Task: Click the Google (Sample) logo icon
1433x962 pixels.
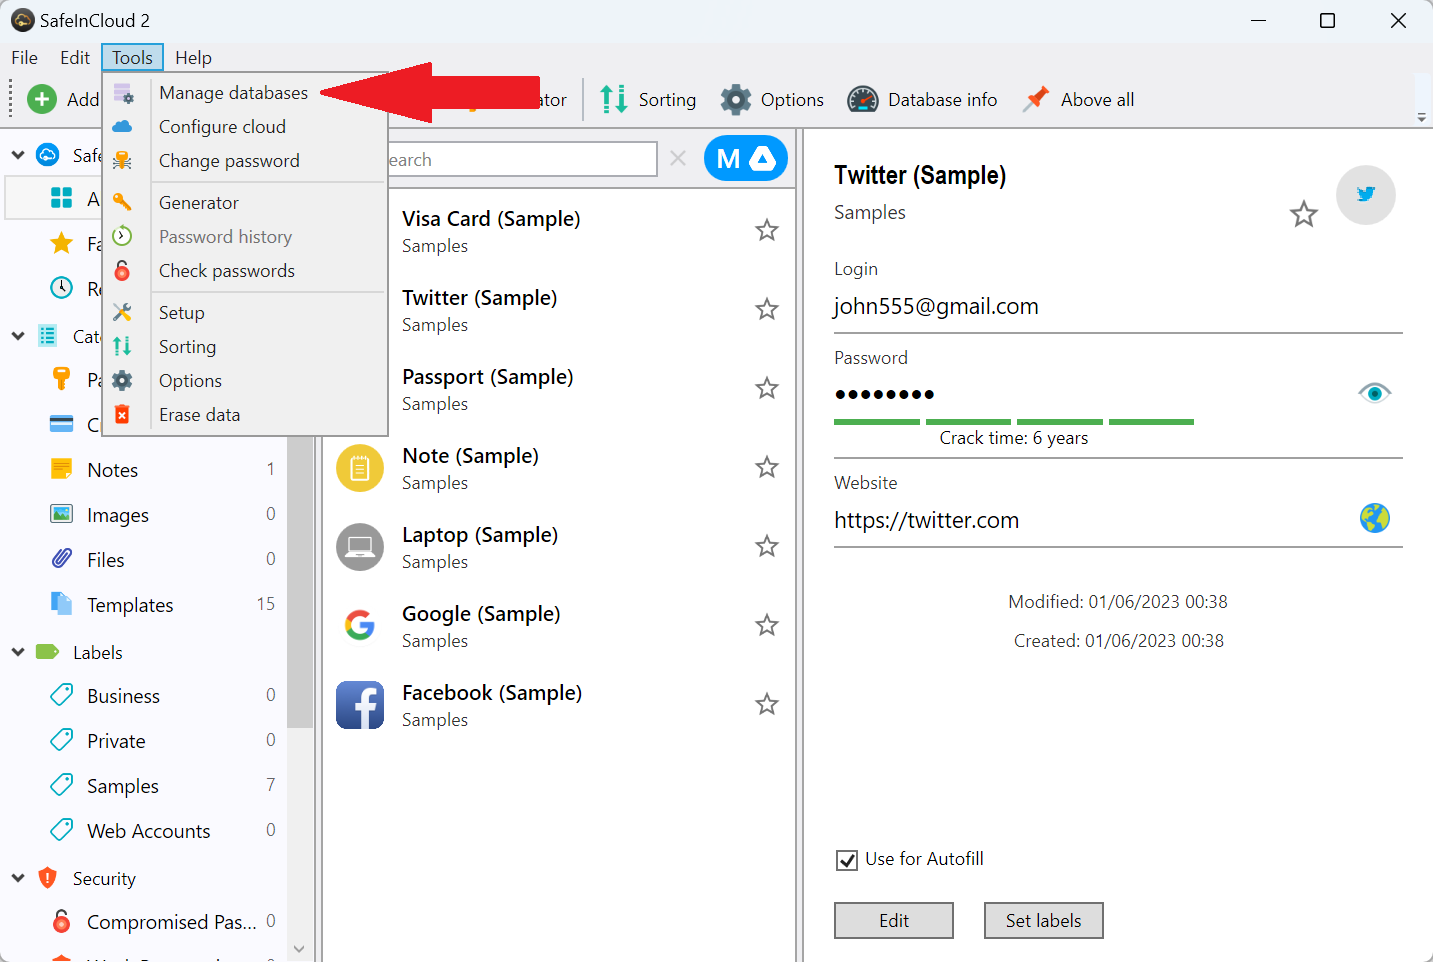Action: [360, 626]
